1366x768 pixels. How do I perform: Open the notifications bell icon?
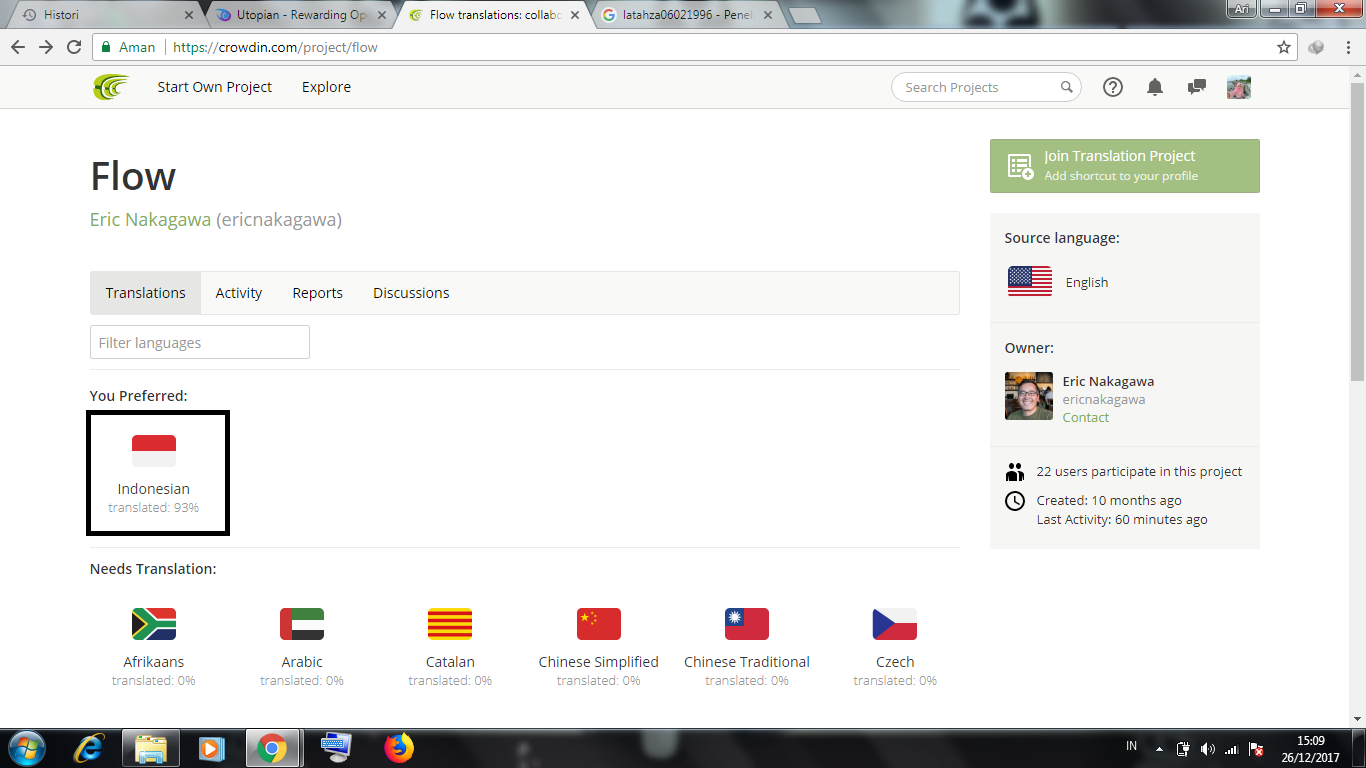coord(1155,87)
